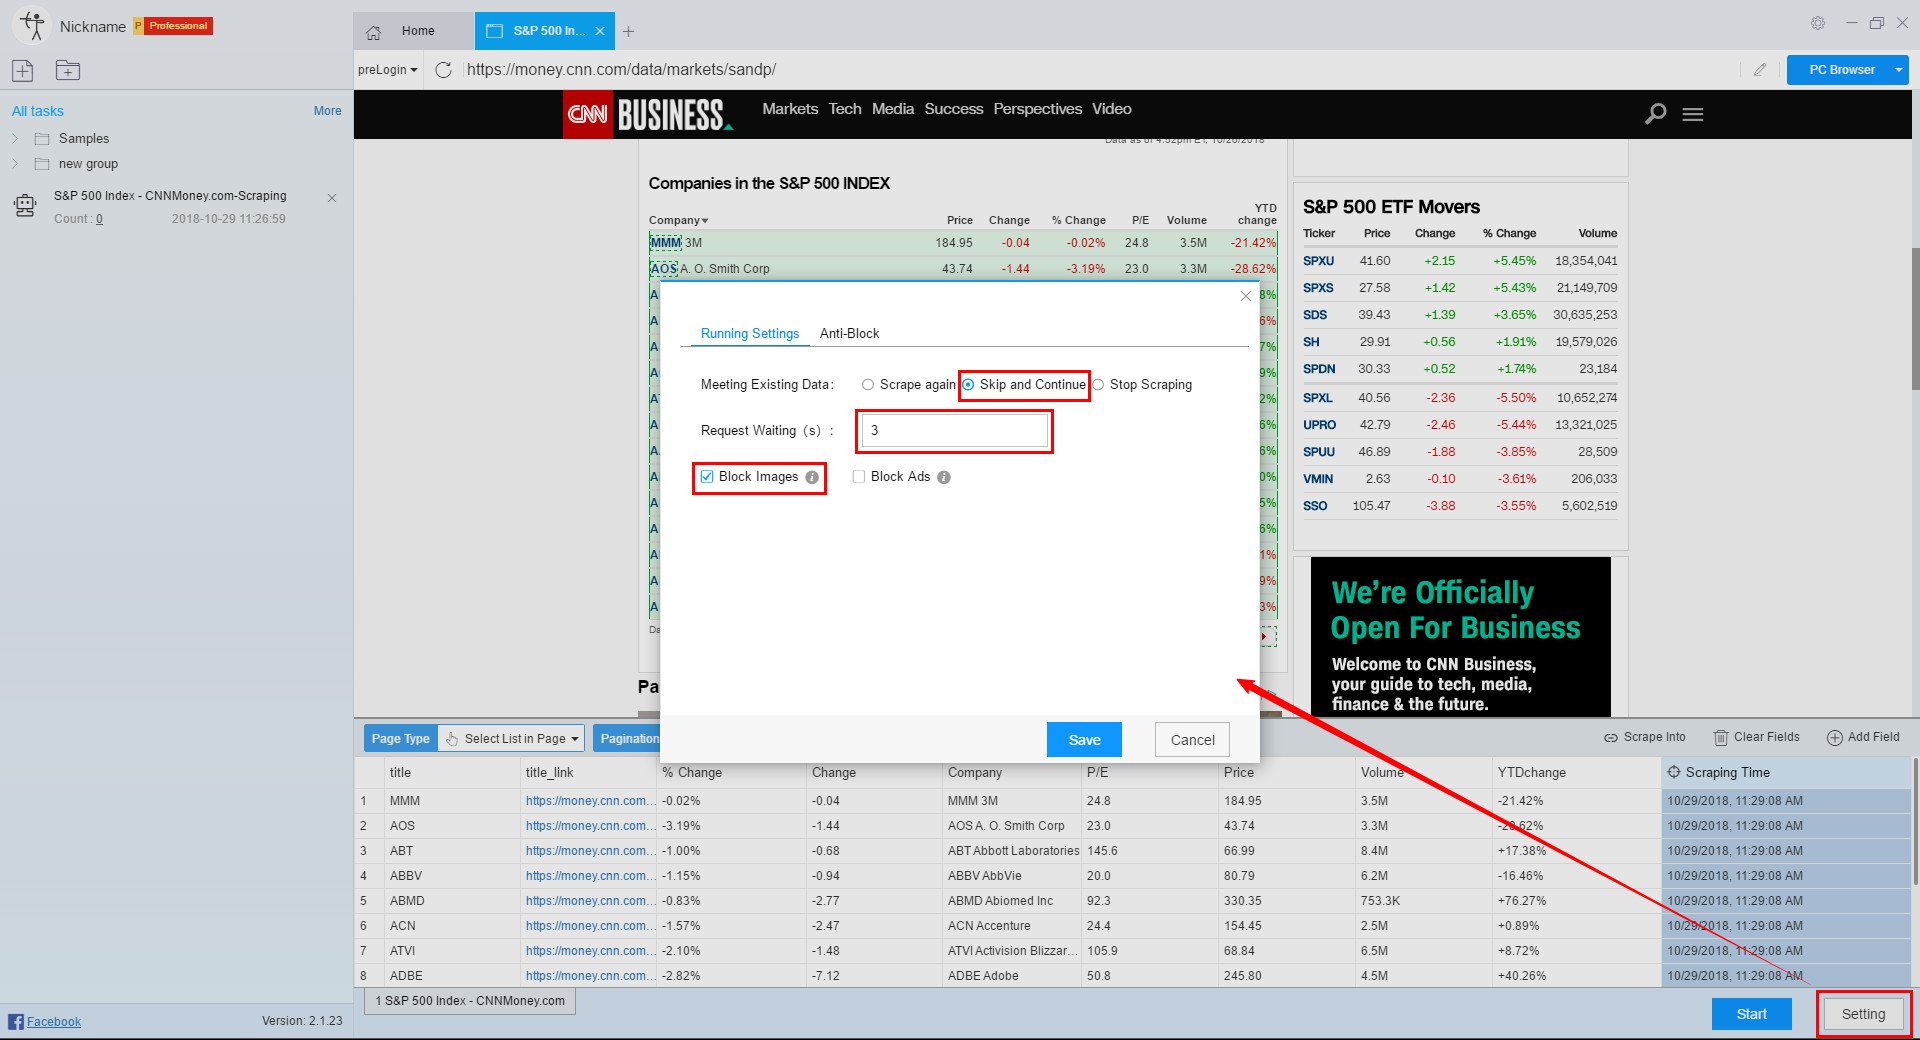Click the UPRO ticker link

1320,425
